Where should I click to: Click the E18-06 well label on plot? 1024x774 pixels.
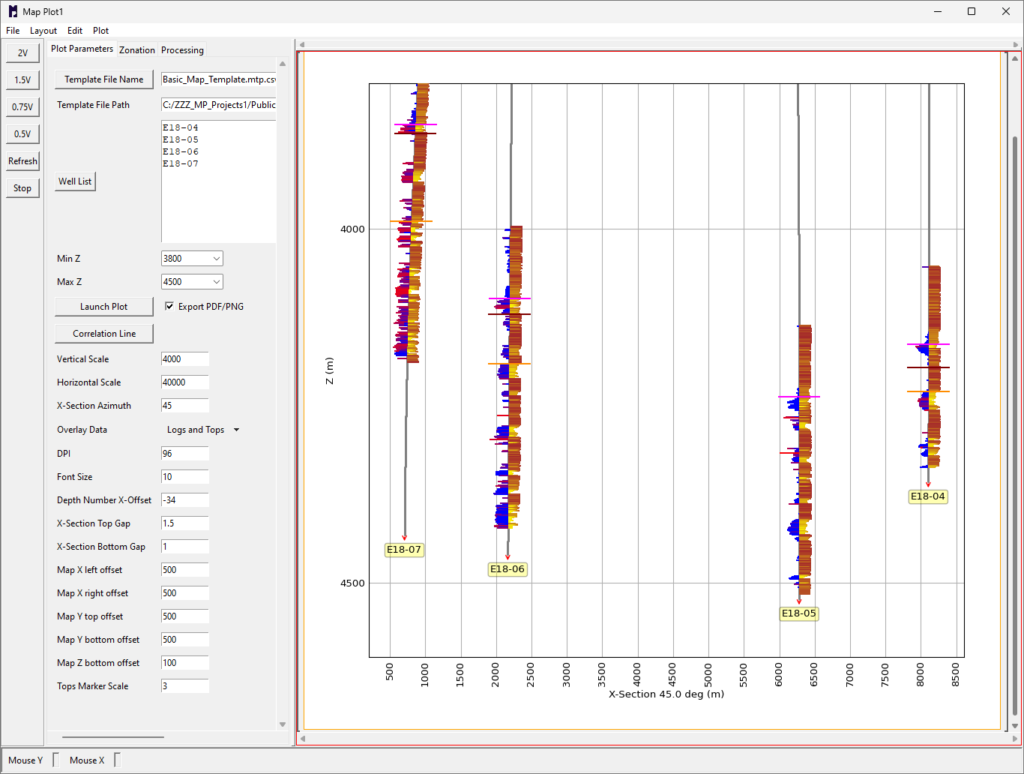click(507, 569)
